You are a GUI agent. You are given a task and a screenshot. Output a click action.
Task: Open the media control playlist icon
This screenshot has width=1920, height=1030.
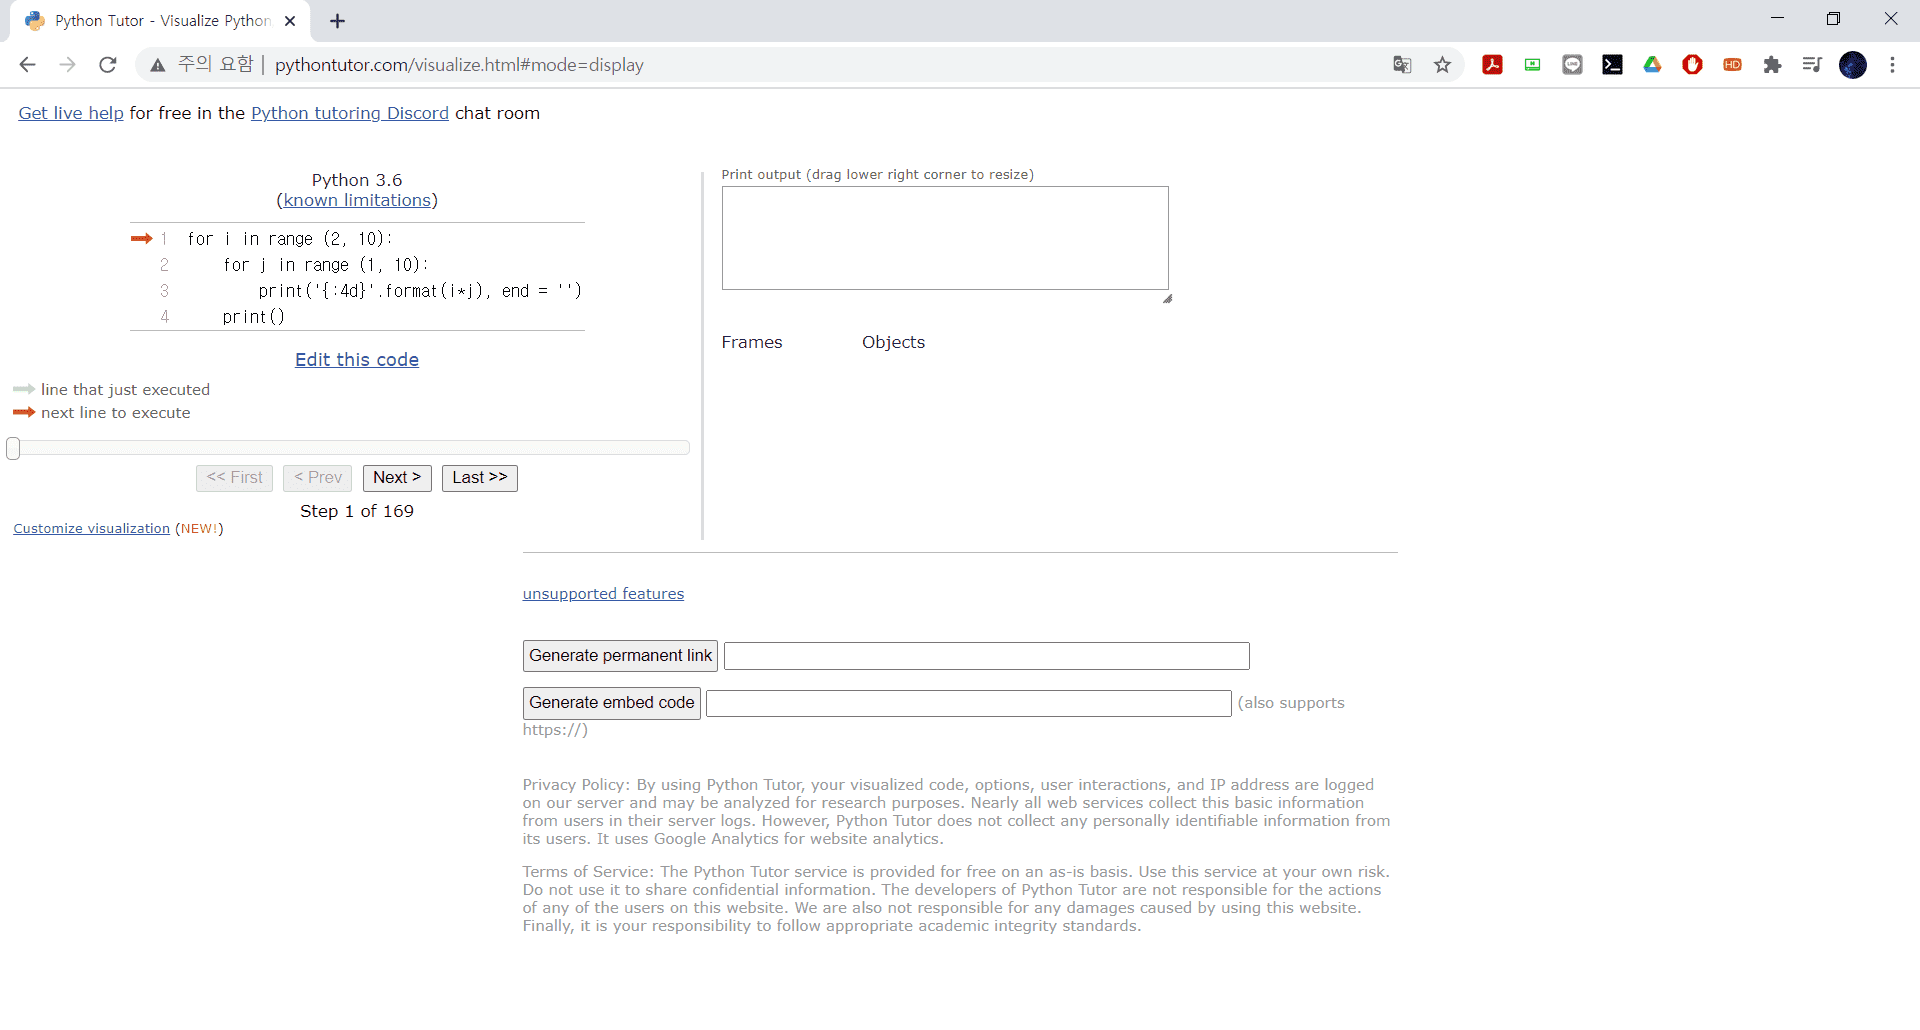(x=1812, y=65)
